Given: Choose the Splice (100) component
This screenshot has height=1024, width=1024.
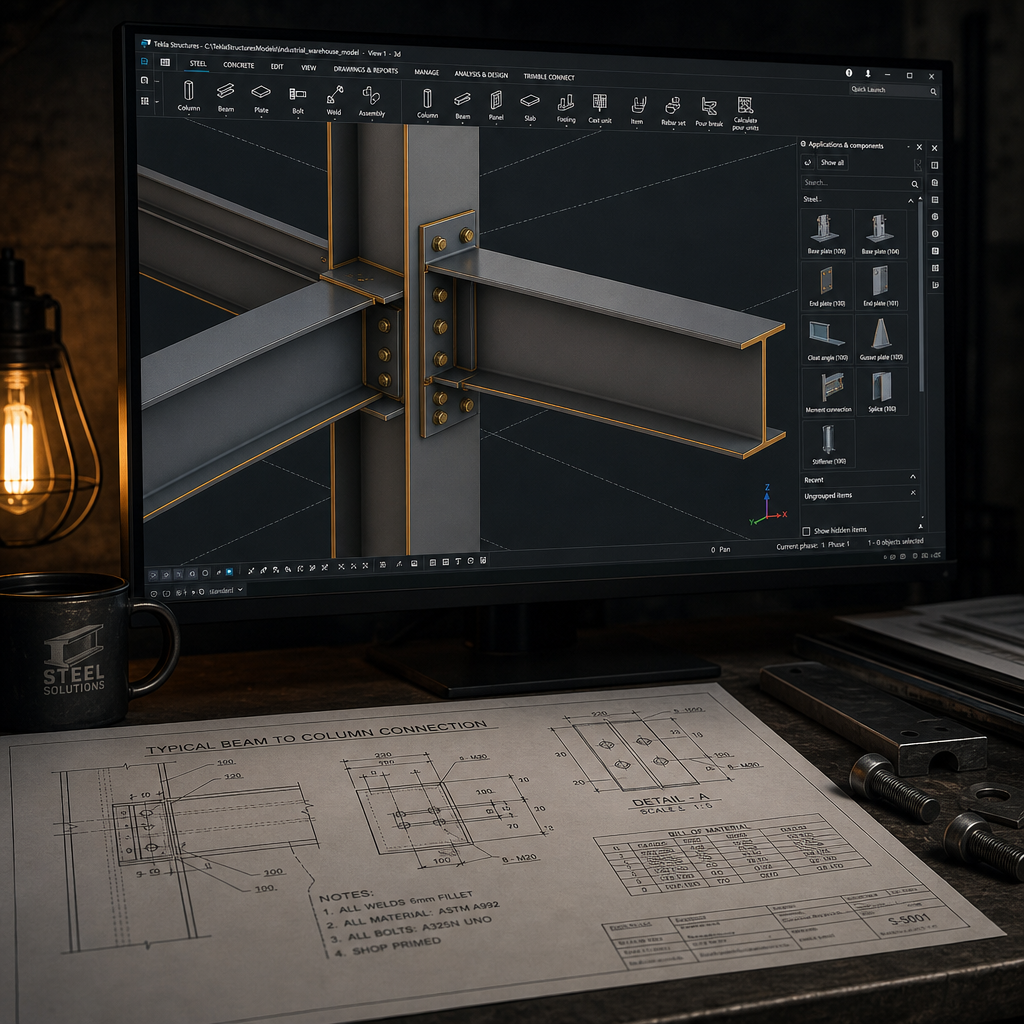Looking at the screenshot, I should (882, 391).
